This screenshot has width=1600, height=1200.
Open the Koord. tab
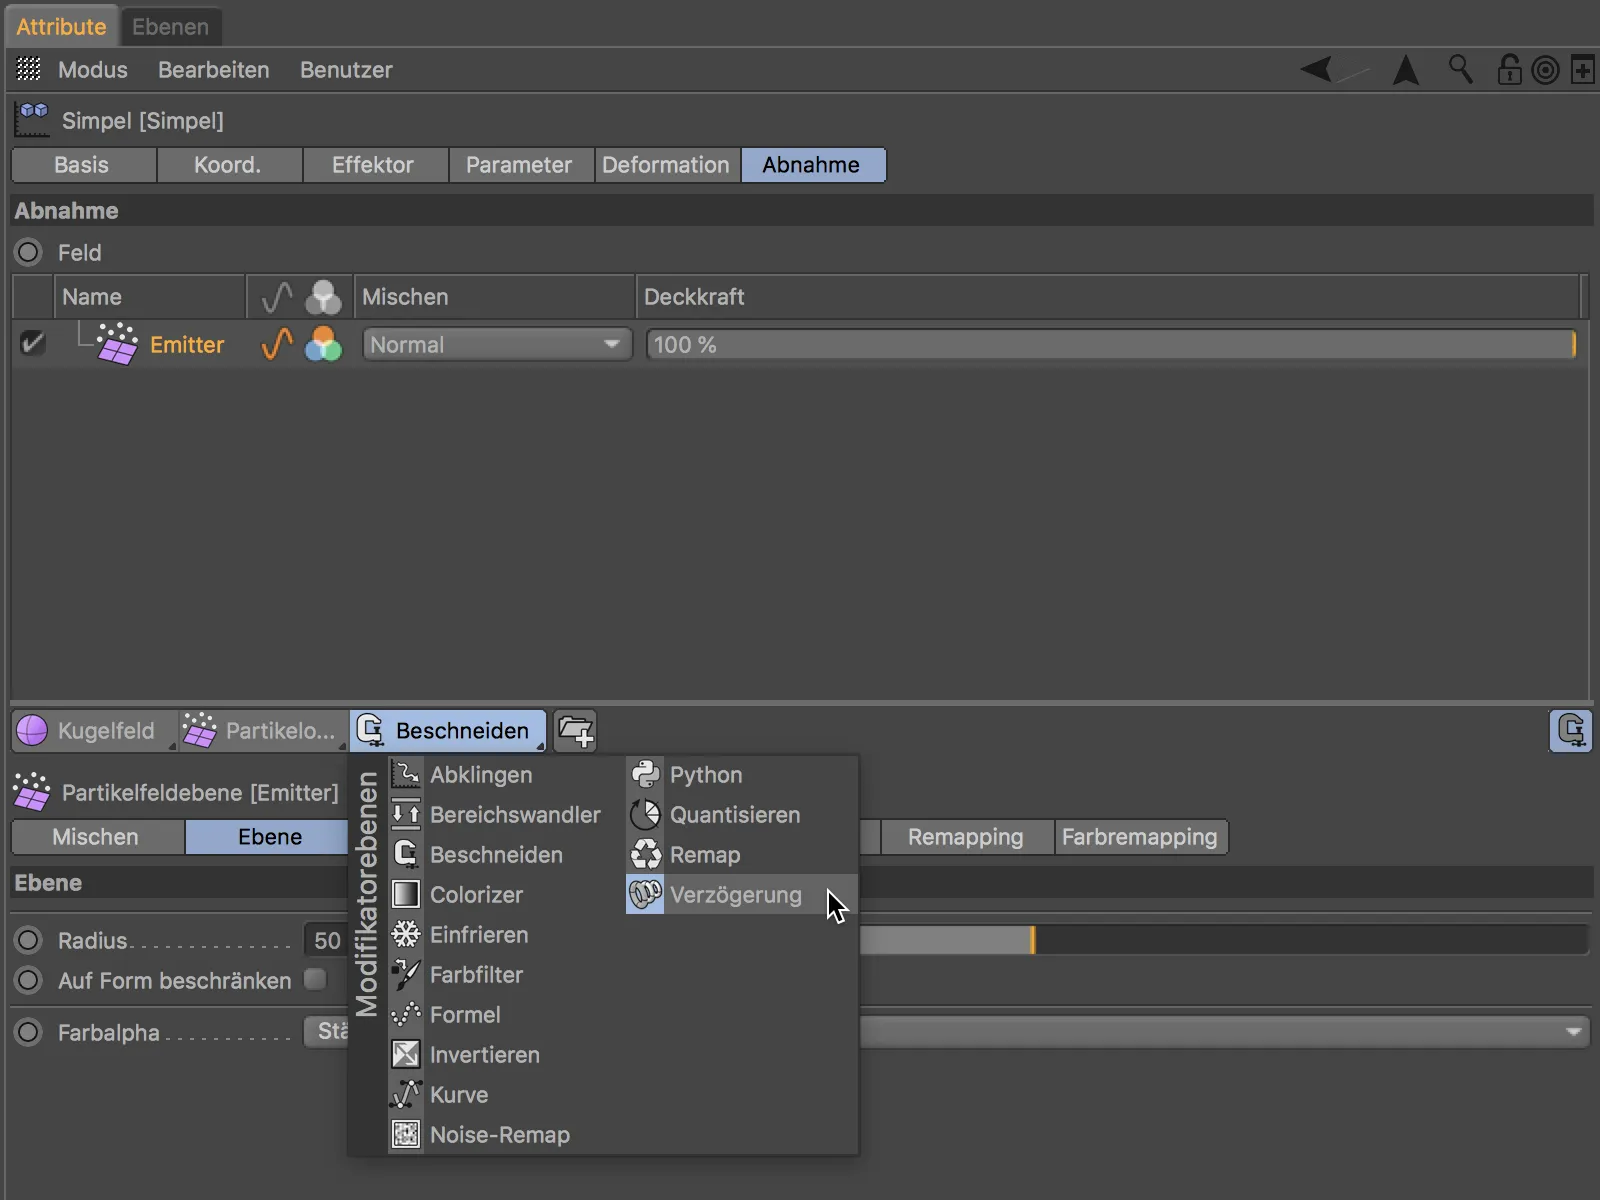pos(229,165)
